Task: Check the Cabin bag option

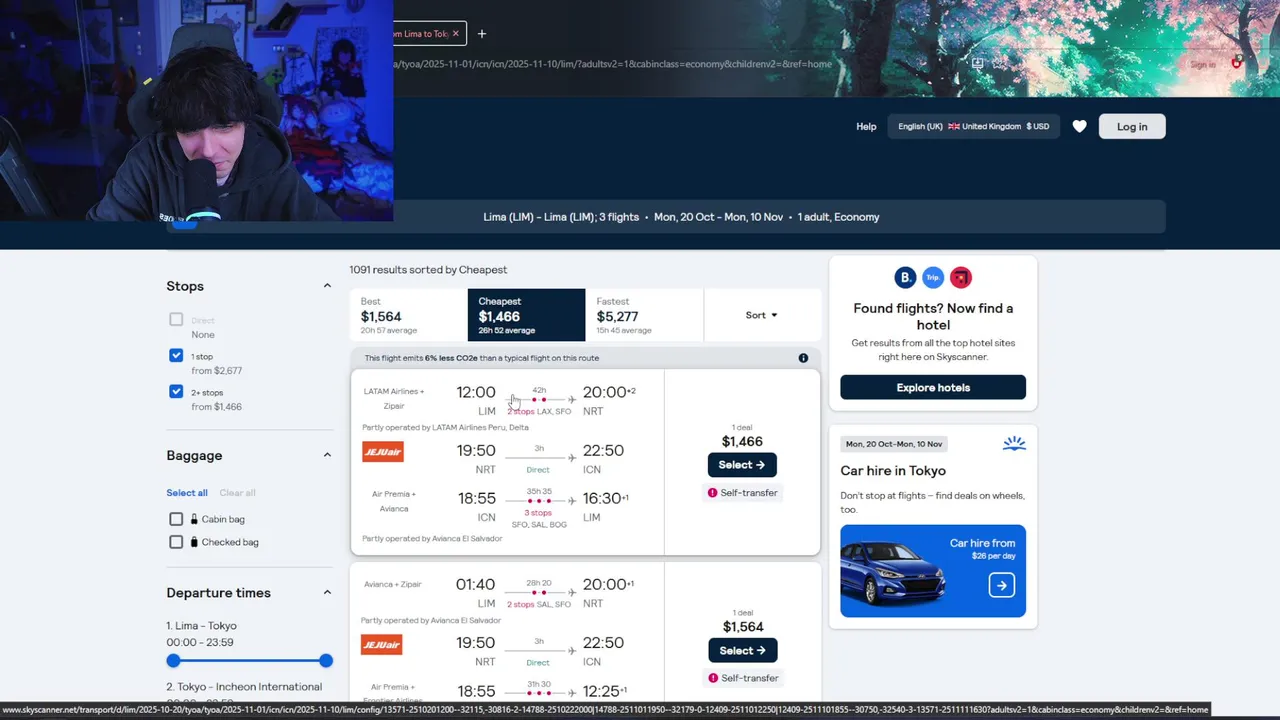Action: coord(176,519)
